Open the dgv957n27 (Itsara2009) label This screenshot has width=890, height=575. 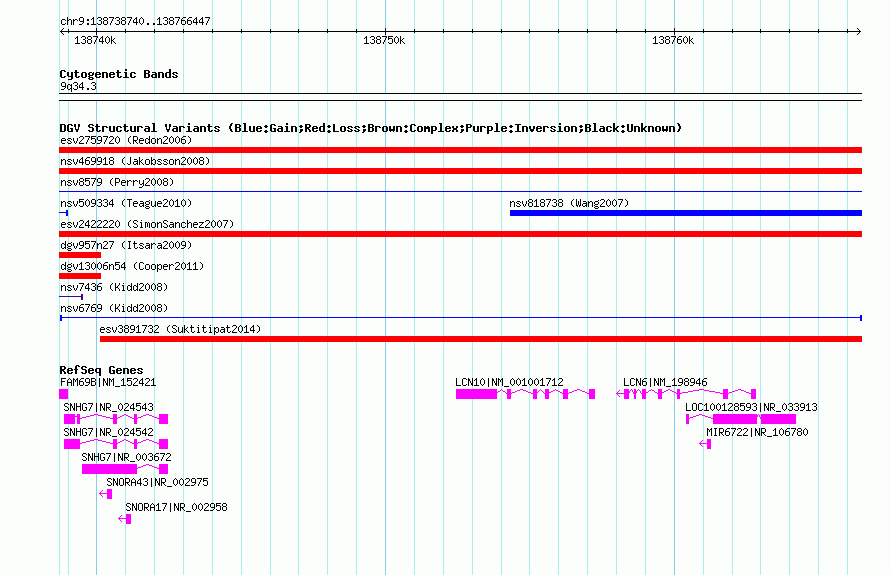tap(126, 245)
